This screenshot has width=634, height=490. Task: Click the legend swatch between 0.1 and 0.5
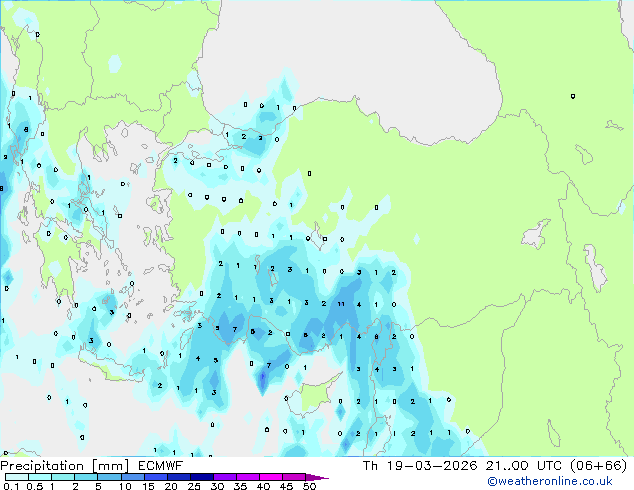tap(17, 477)
